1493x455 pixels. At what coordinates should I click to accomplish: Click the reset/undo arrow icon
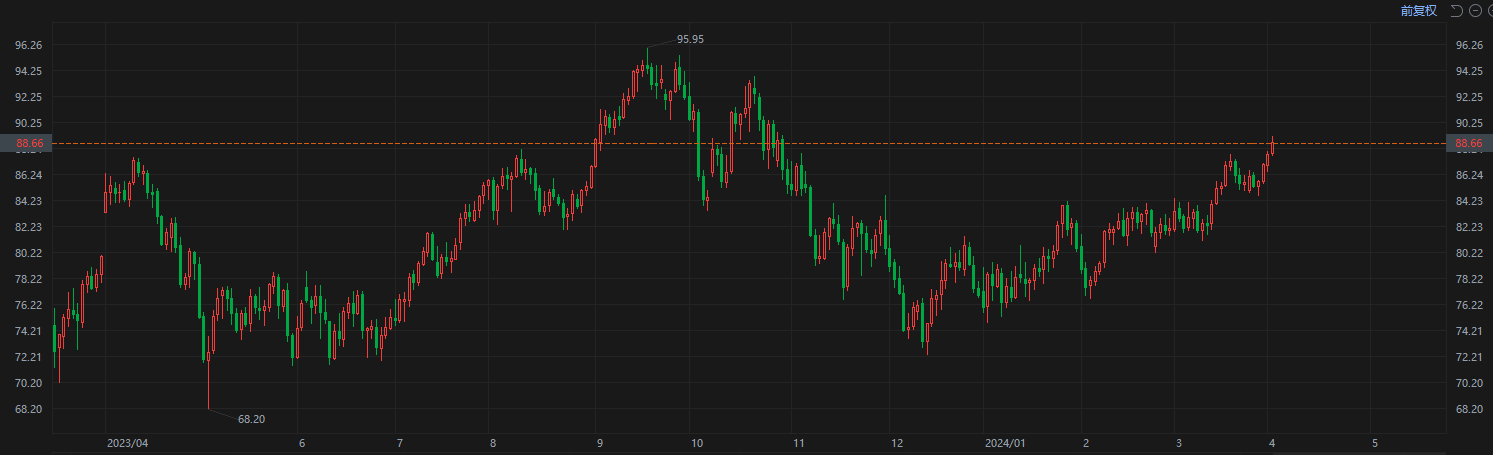pos(1457,10)
